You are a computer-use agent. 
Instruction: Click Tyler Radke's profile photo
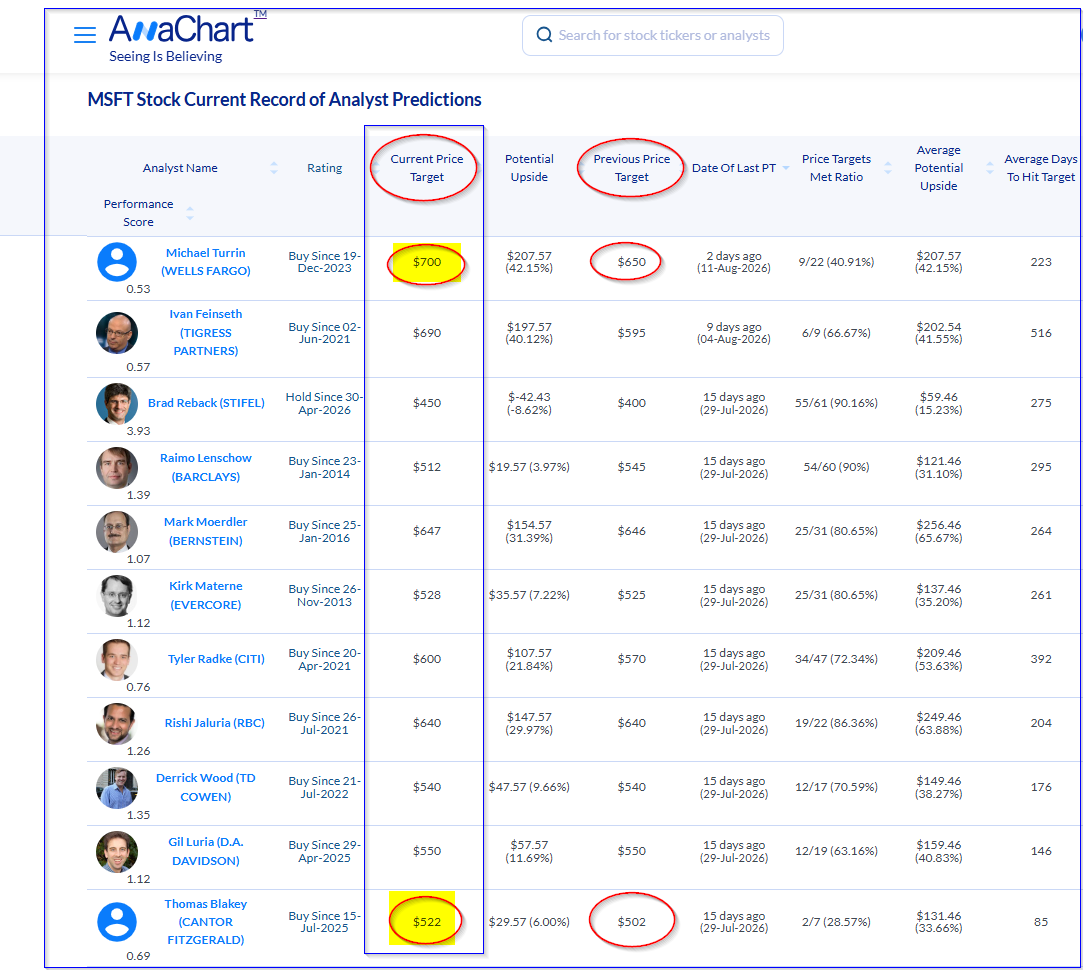tap(116, 659)
